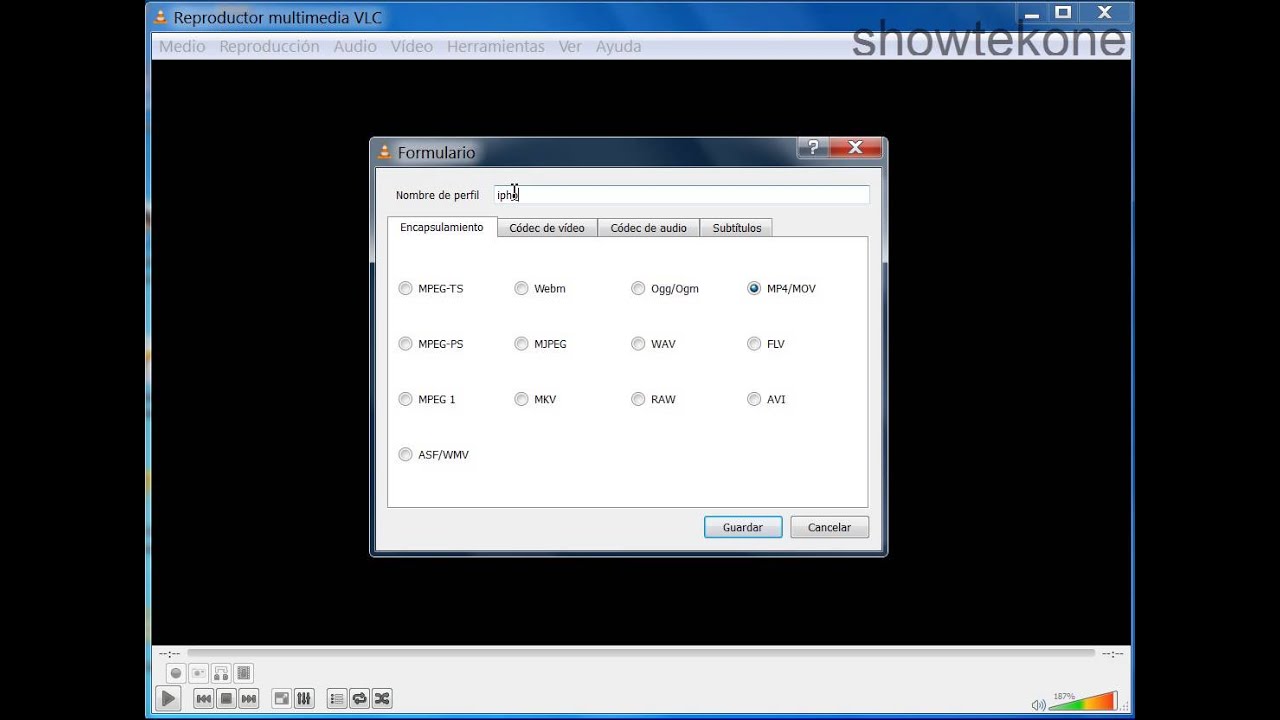Show the playlist icon

point(337,699)
